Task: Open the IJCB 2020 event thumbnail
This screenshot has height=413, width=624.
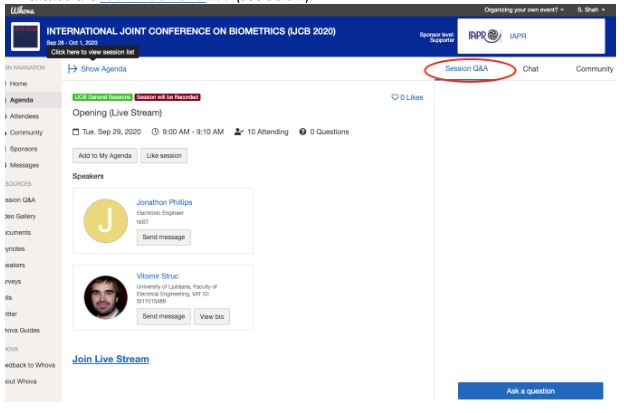Action: tap(25, 37)
